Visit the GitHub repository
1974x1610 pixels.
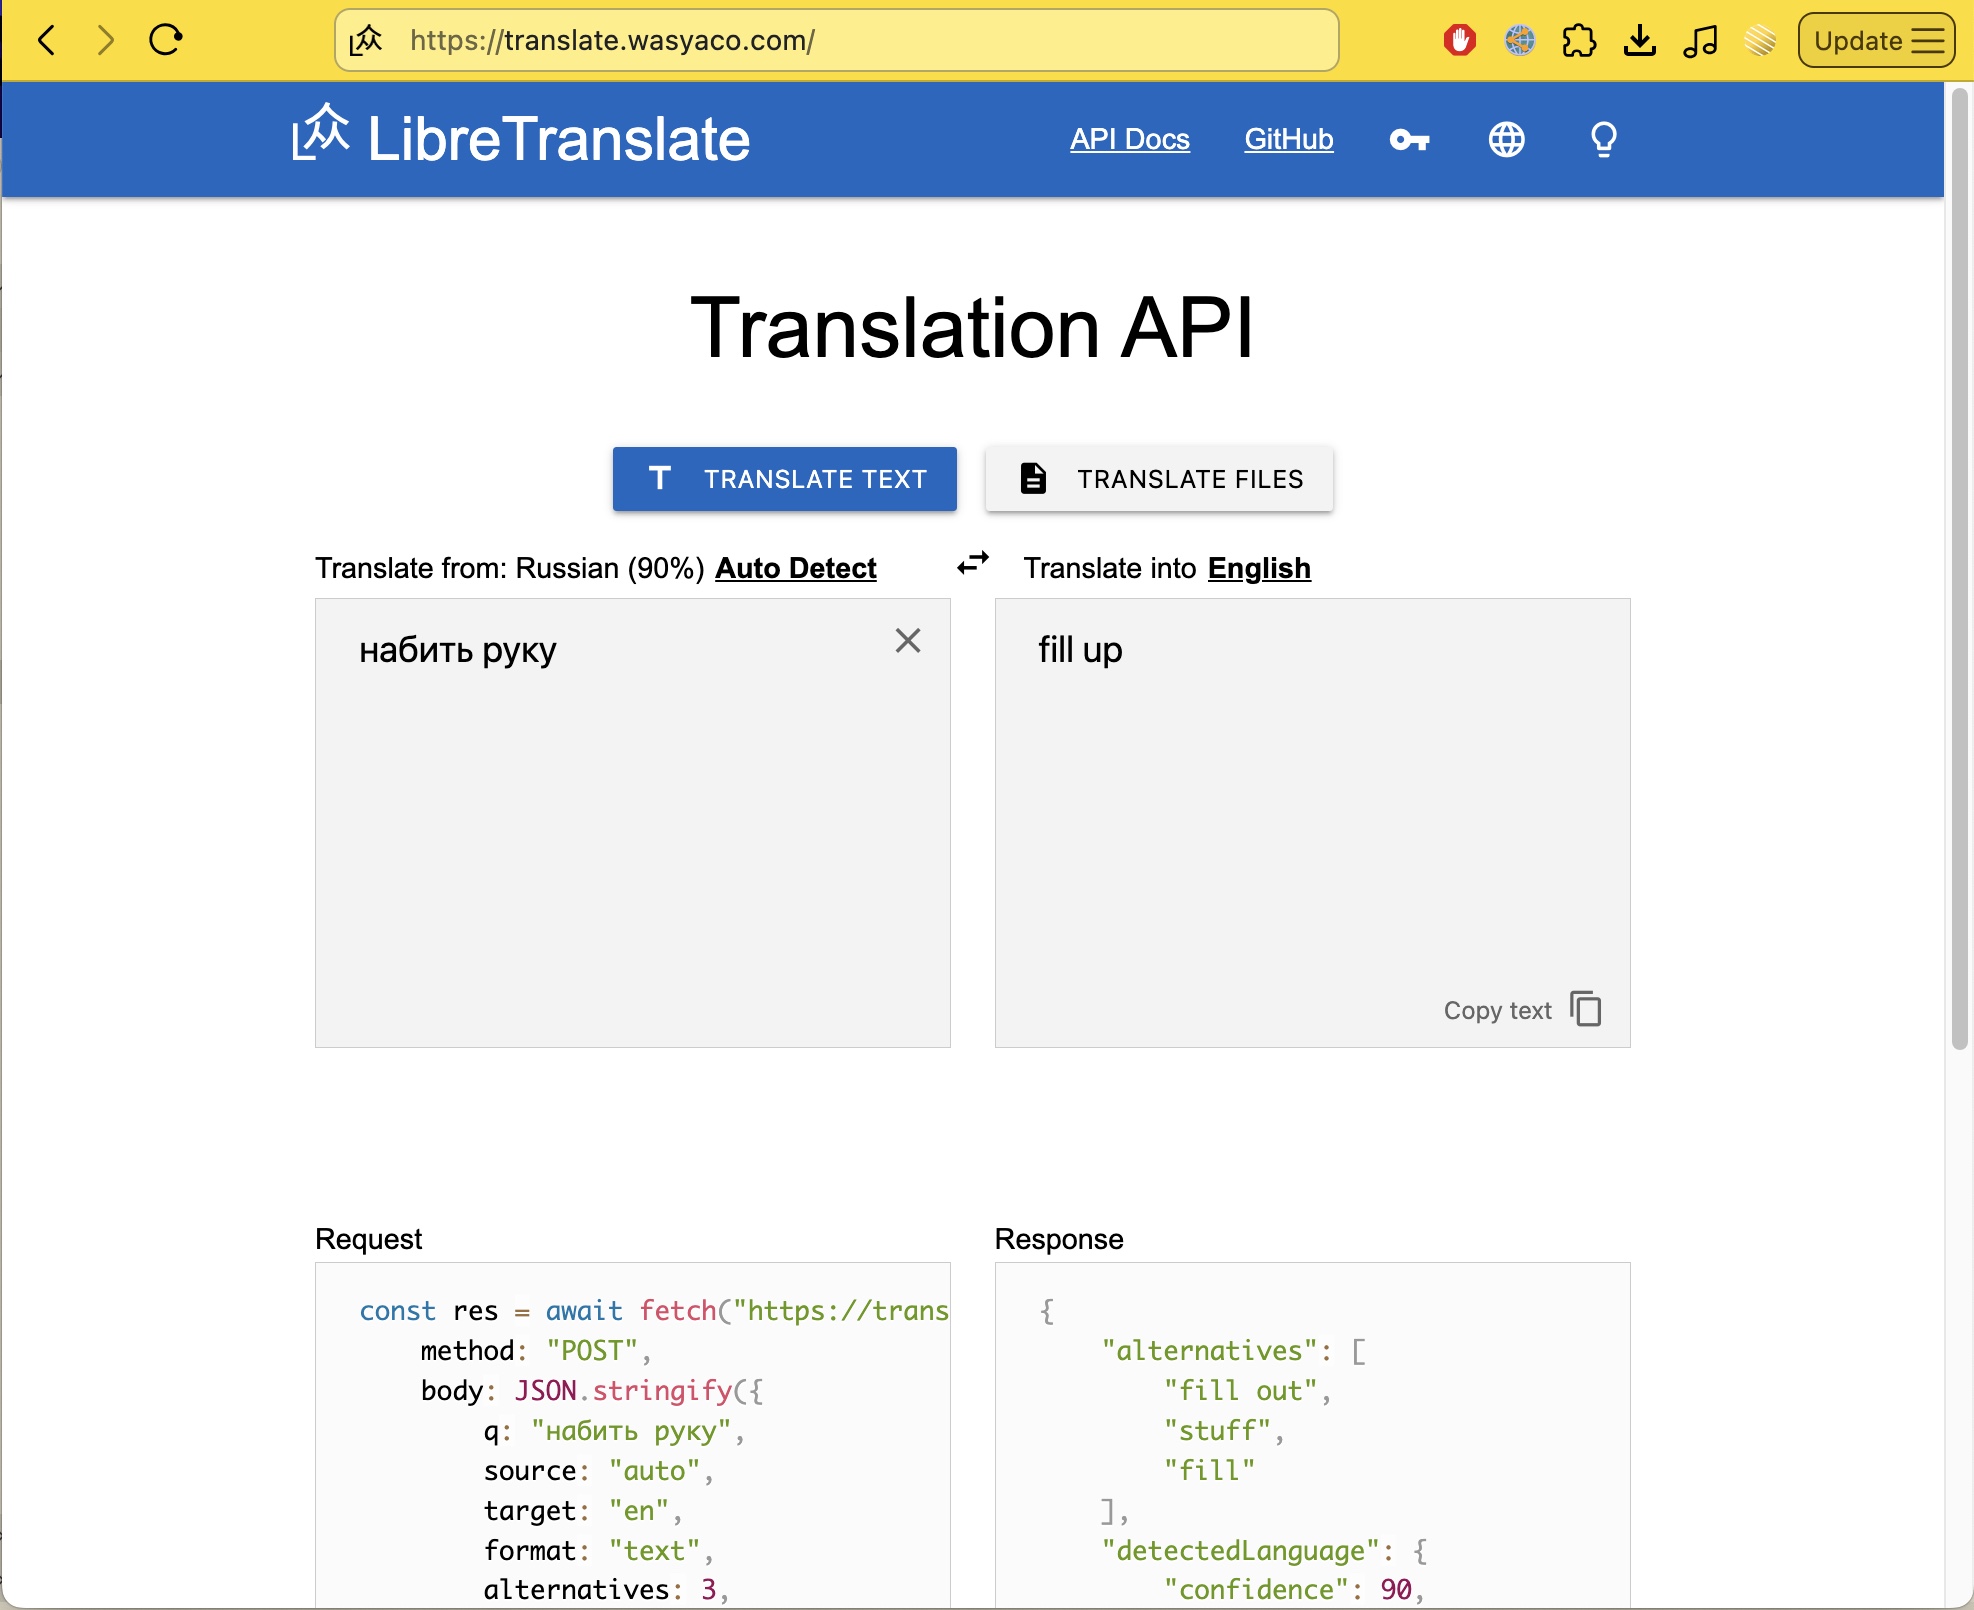point(1288,139)
